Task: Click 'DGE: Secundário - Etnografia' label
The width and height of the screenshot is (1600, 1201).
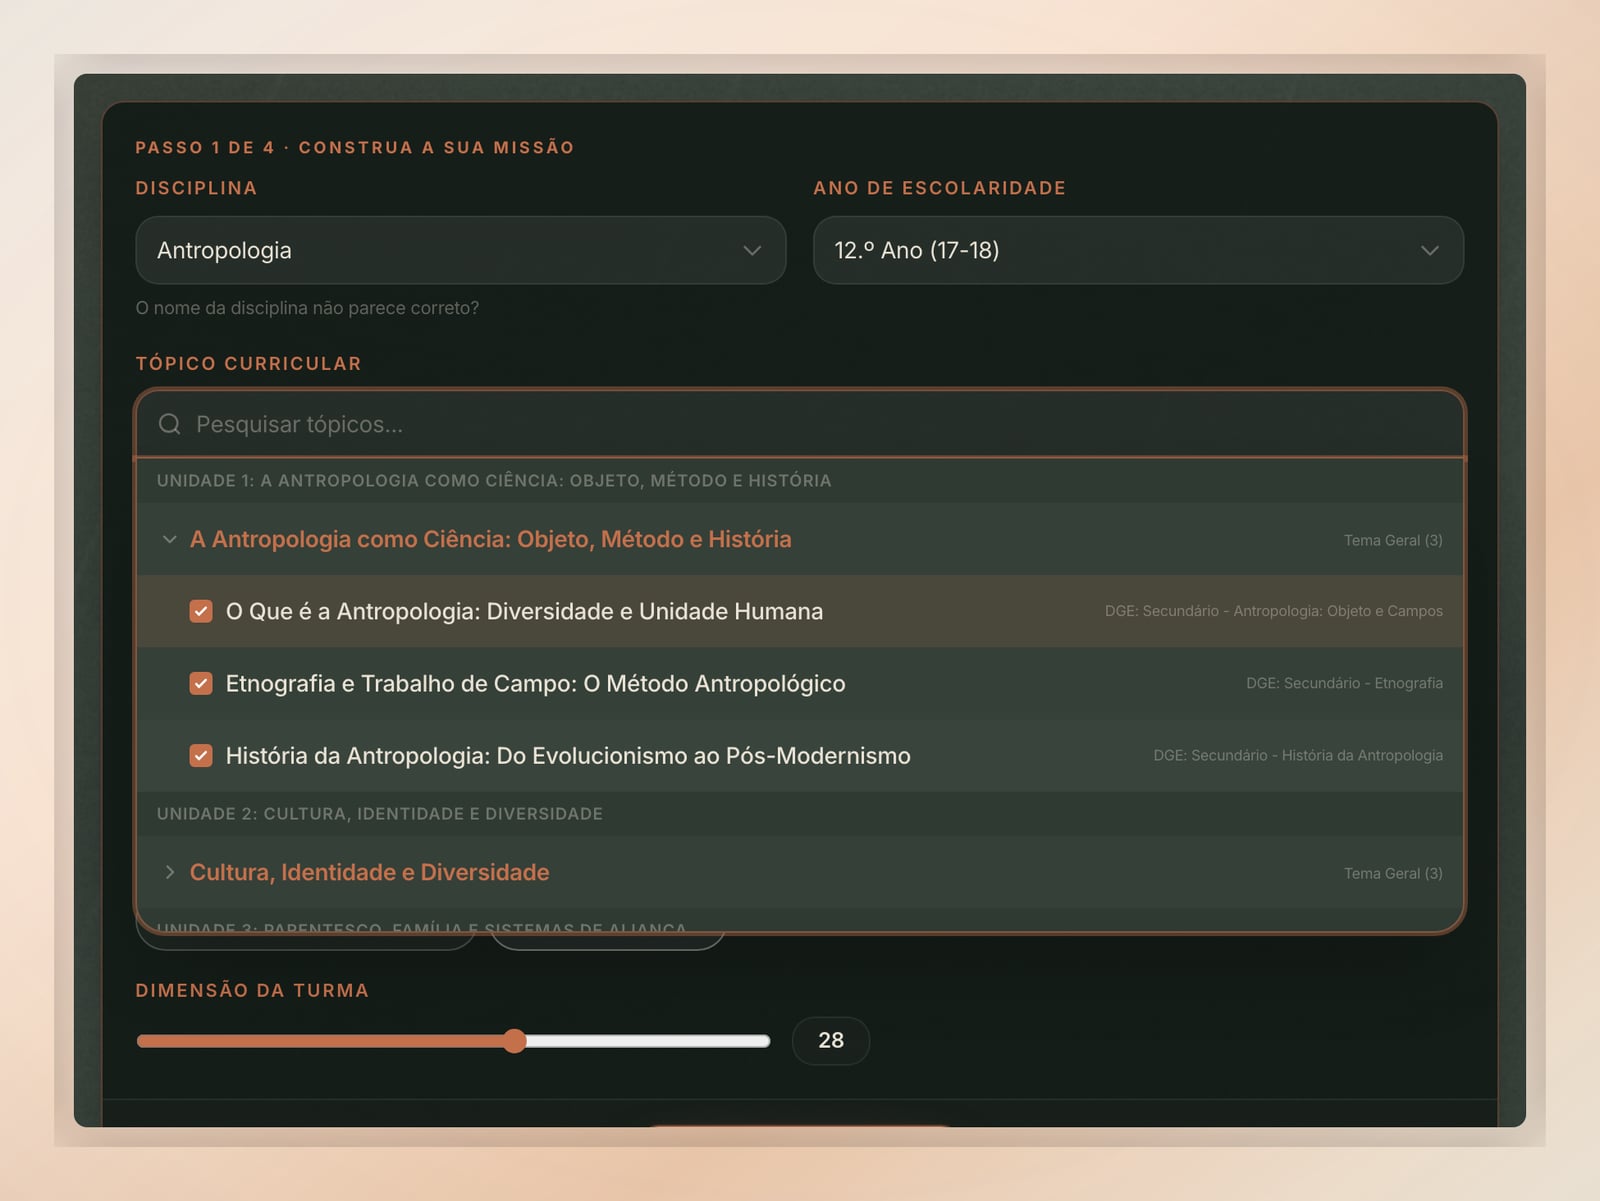Action: coord(1344,683)
